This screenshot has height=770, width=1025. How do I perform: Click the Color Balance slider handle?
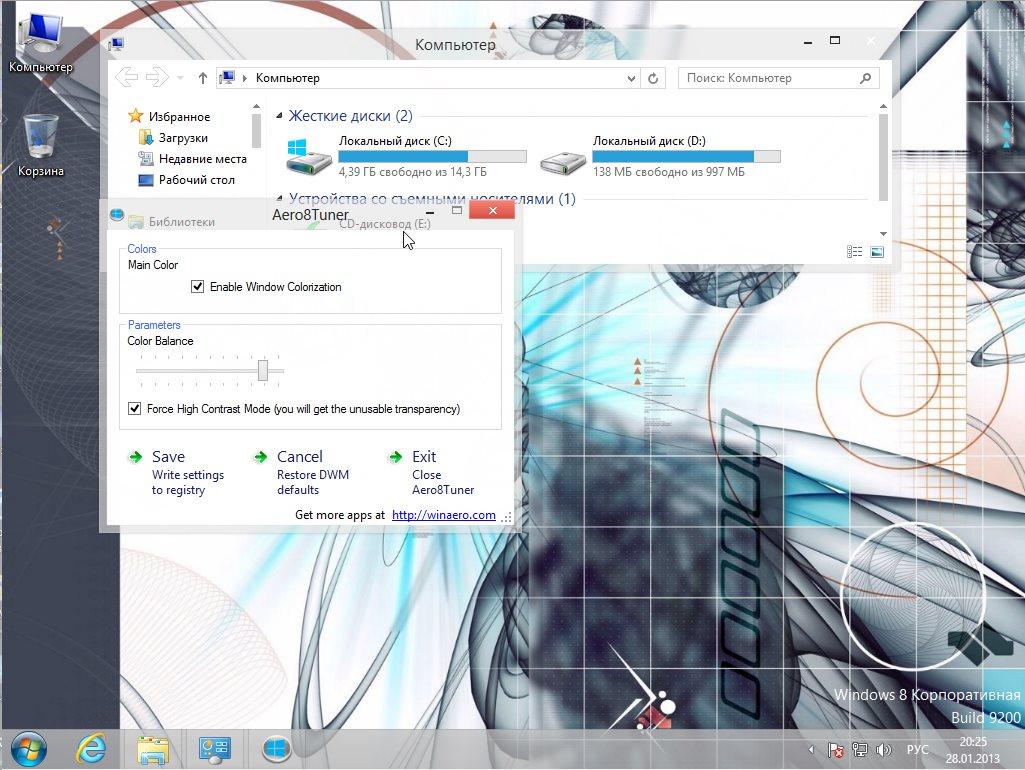(x=263, y=370)
